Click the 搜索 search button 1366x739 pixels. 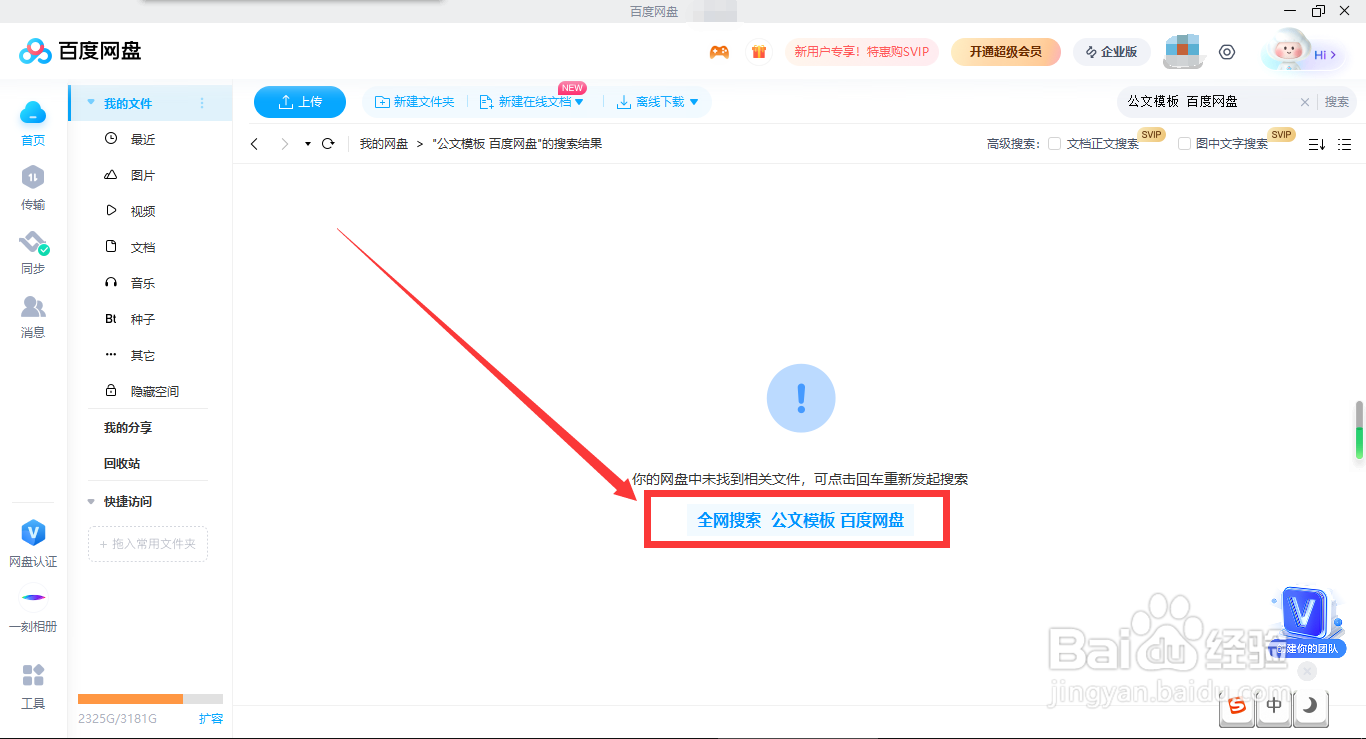(x=1337, y=102)
